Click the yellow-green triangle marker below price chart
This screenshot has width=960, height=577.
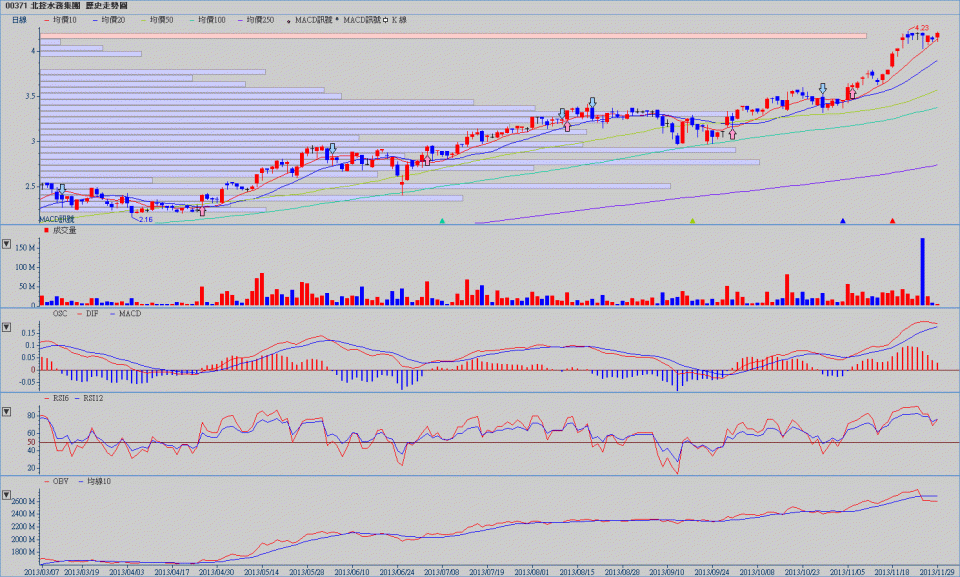pos(692,220)
